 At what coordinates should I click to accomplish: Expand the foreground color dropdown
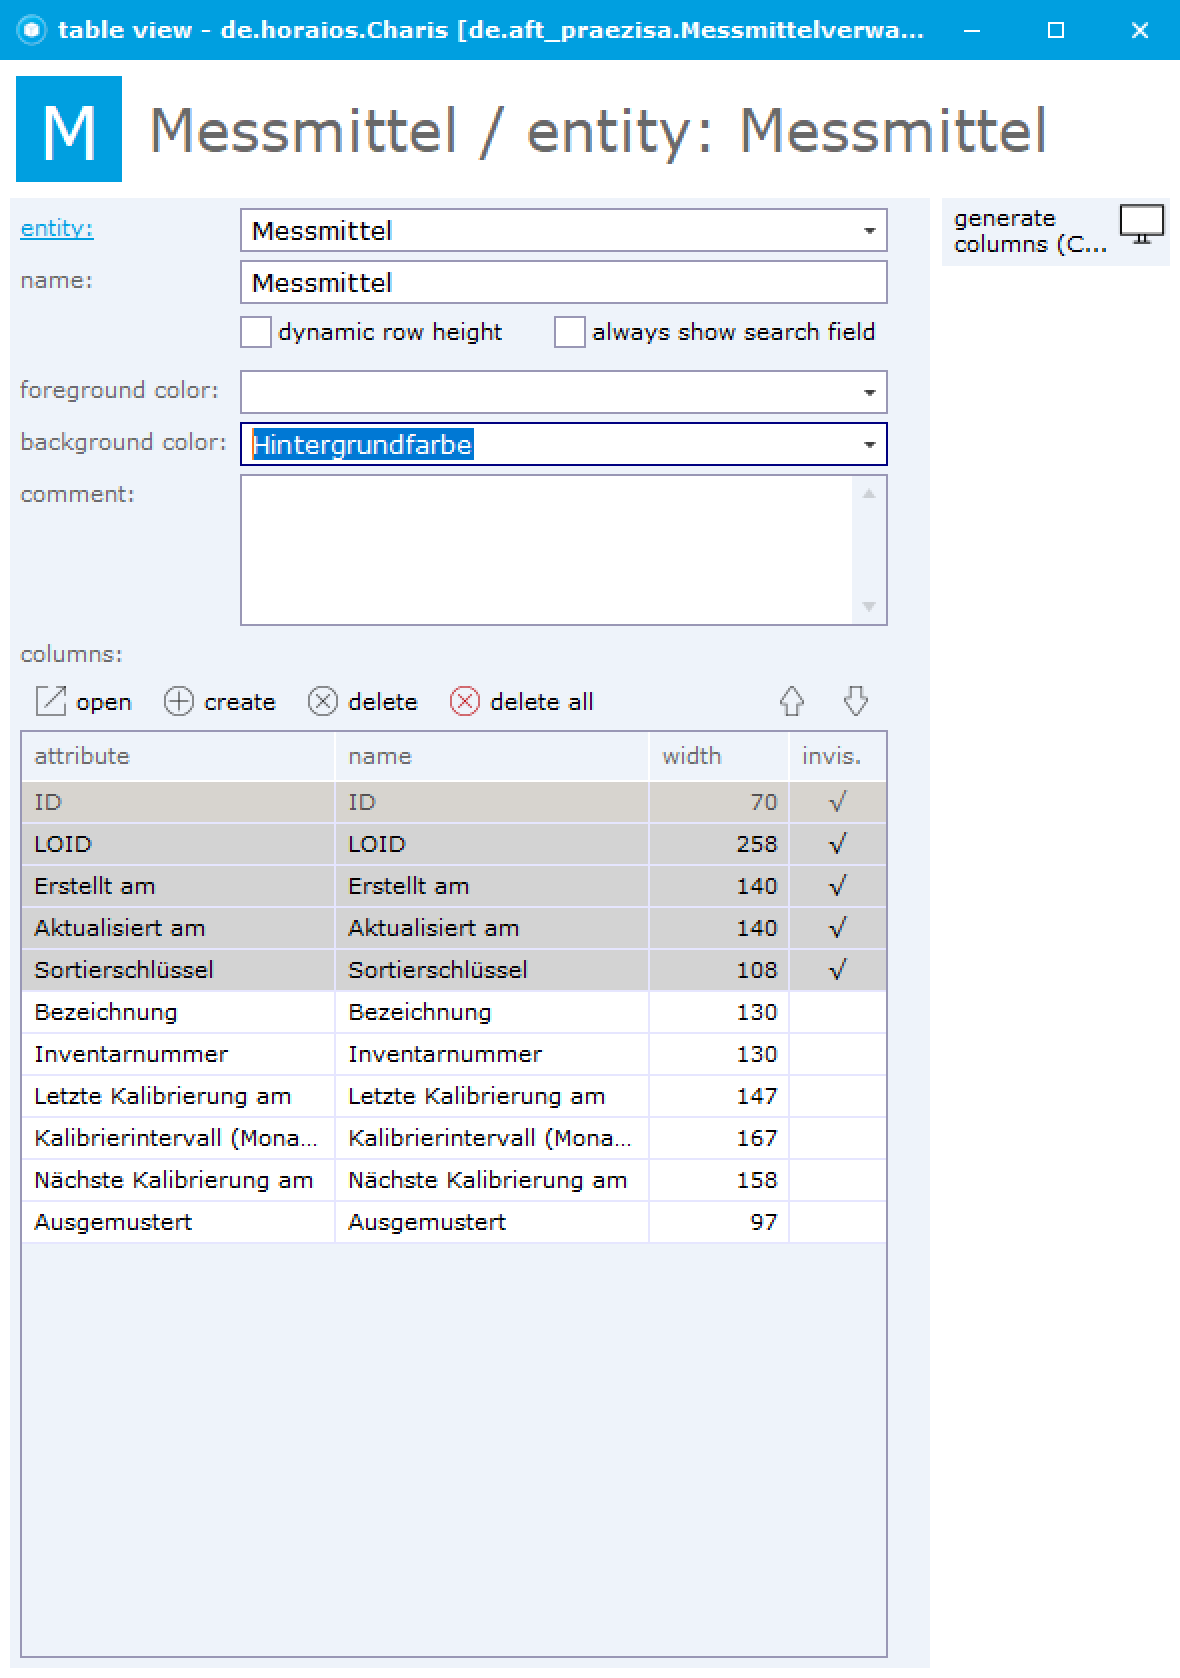pos(869,393)
